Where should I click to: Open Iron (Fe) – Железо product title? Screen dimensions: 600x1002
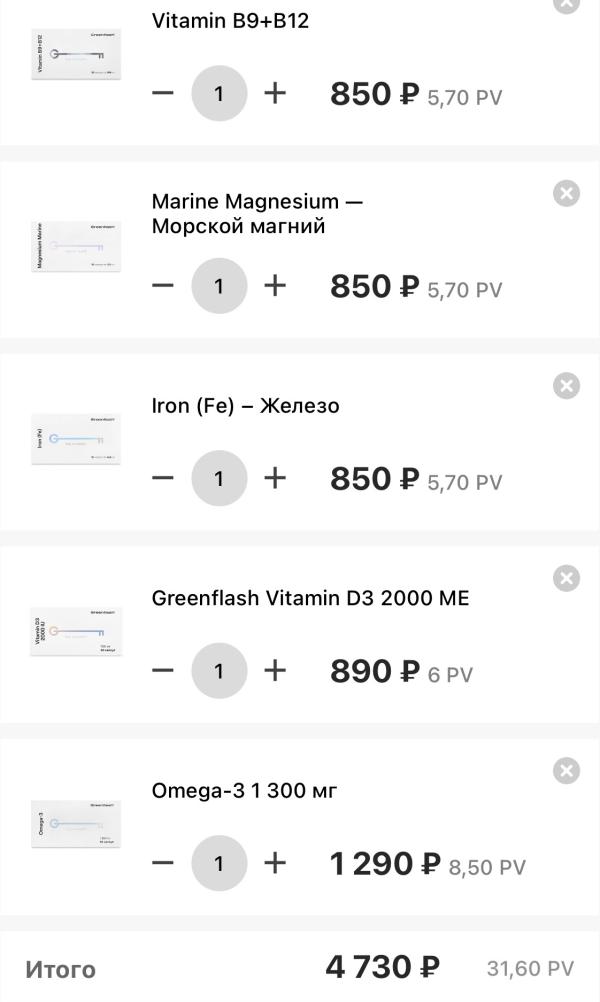[x=245, y=406]
